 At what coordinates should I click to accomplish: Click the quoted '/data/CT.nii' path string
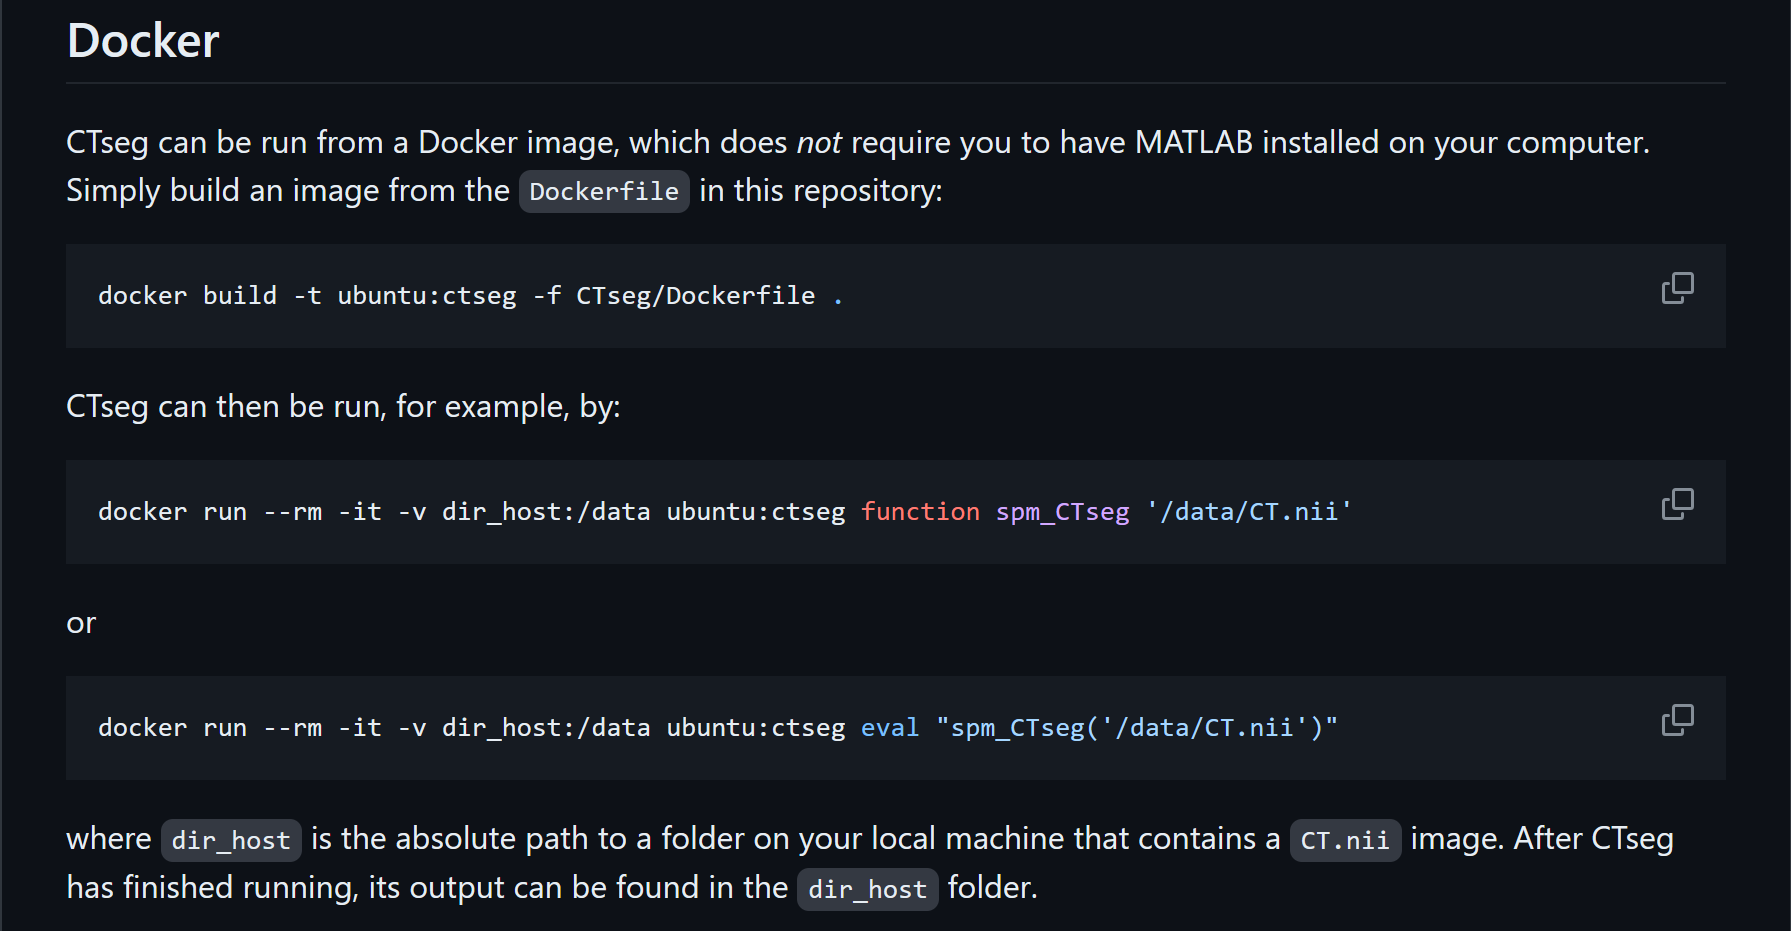point(1249,512)
